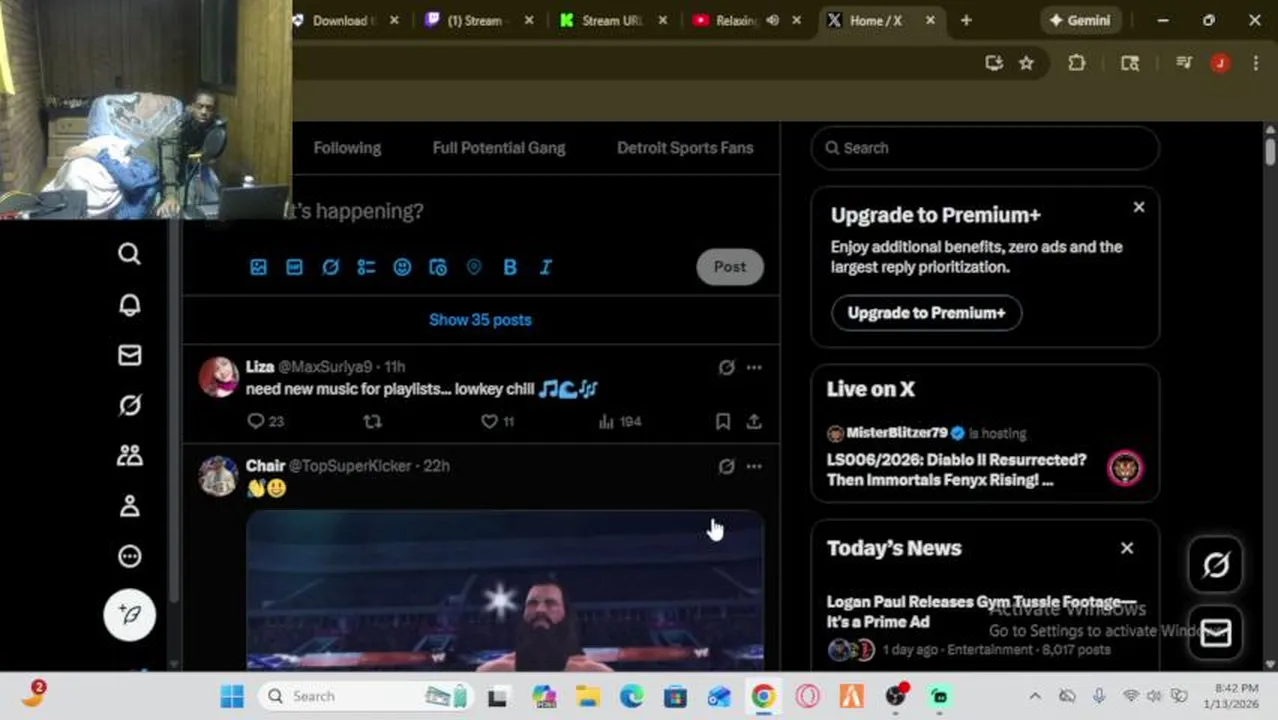
Task: Schedule the post with calendar icon
Action: (438, 267)
